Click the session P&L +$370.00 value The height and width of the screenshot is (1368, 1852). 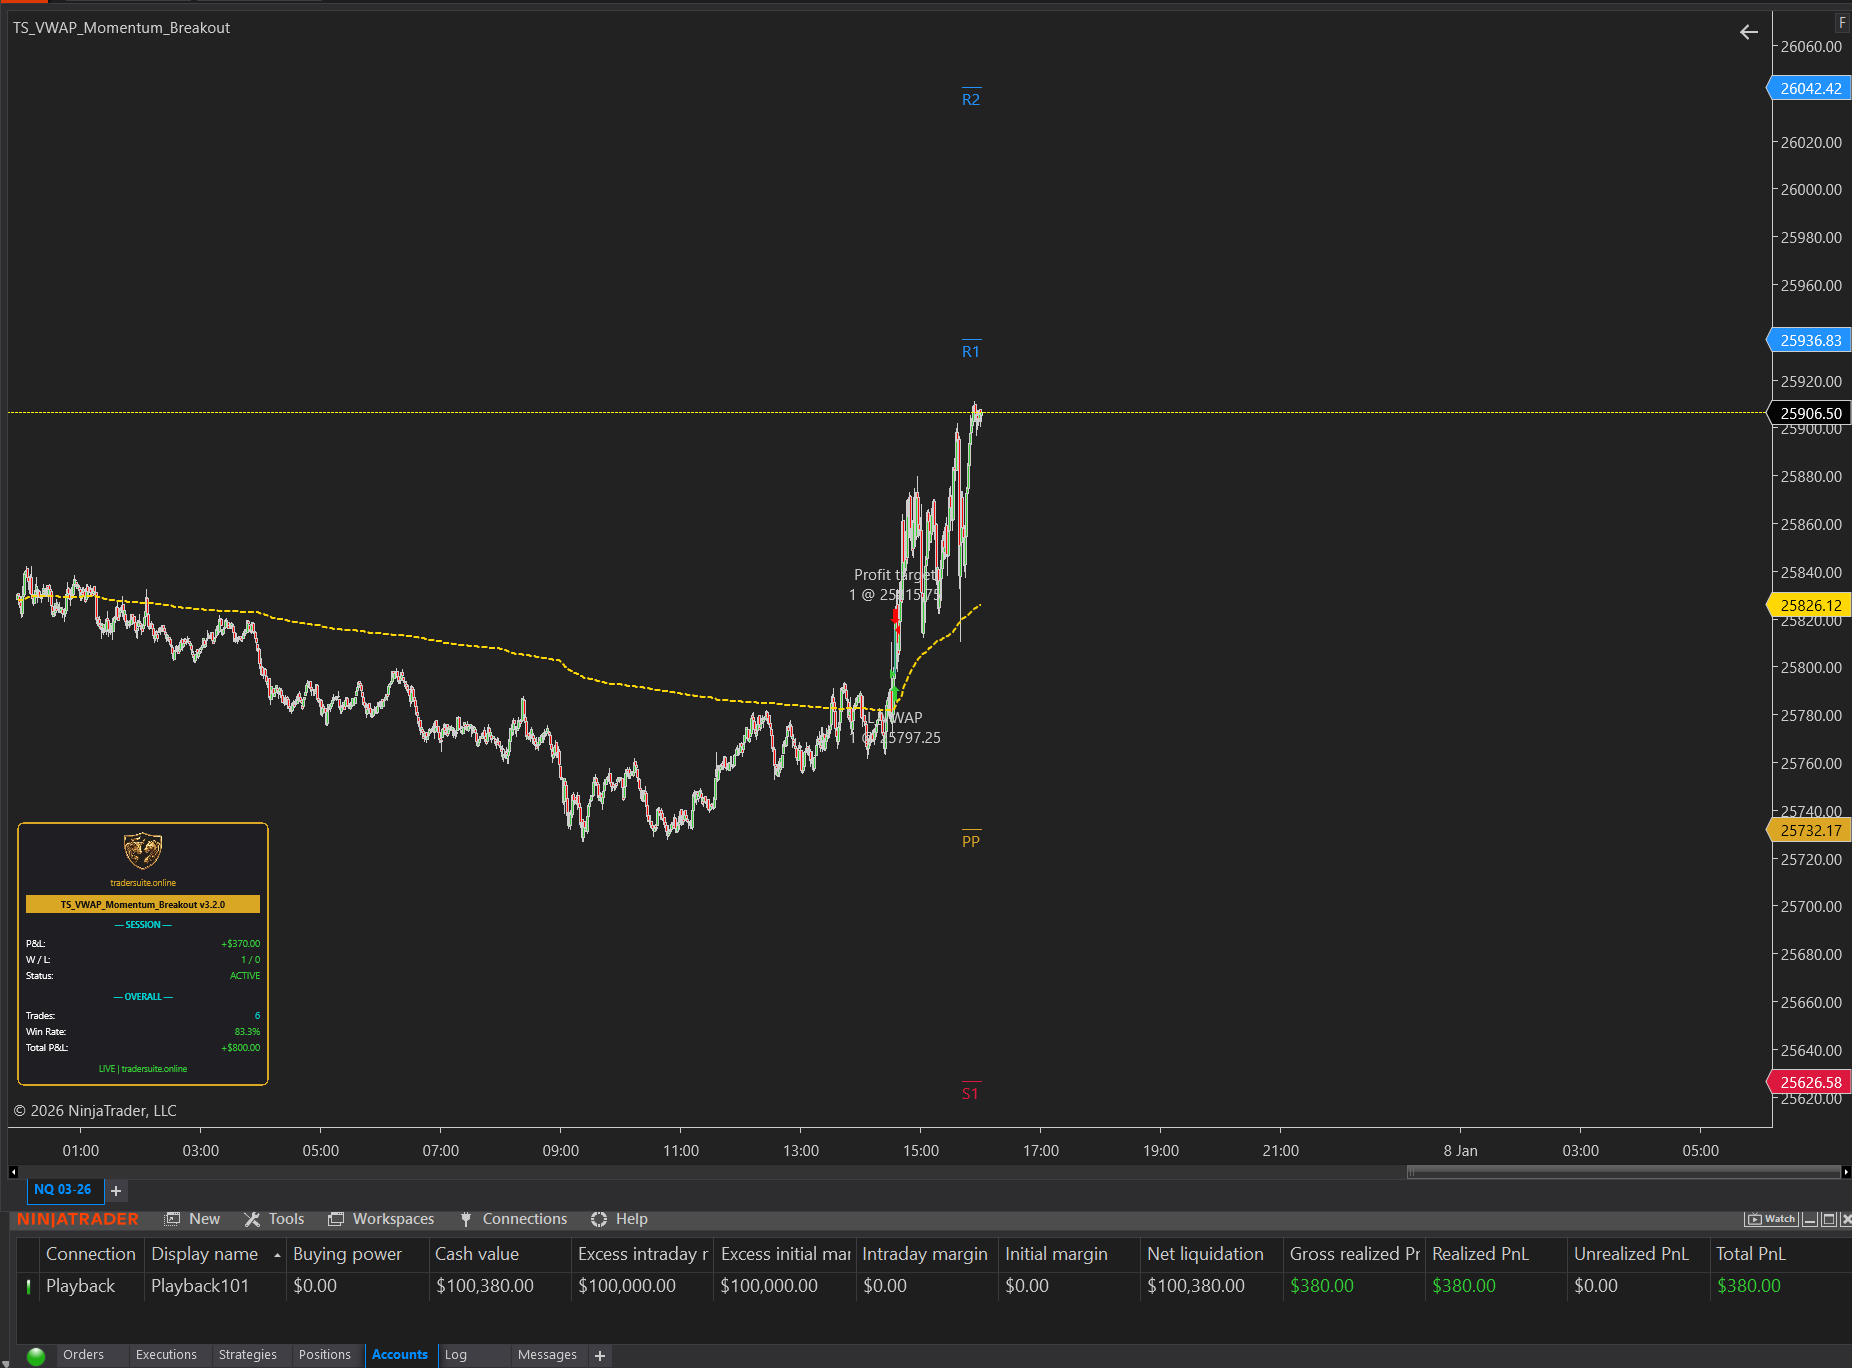241,944
